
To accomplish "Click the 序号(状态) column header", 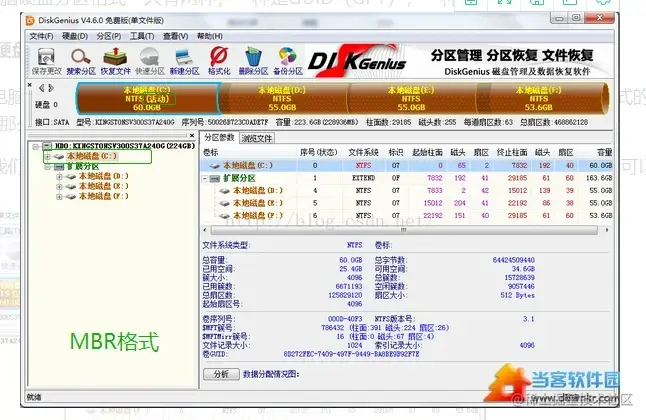I will coord(318,153).
